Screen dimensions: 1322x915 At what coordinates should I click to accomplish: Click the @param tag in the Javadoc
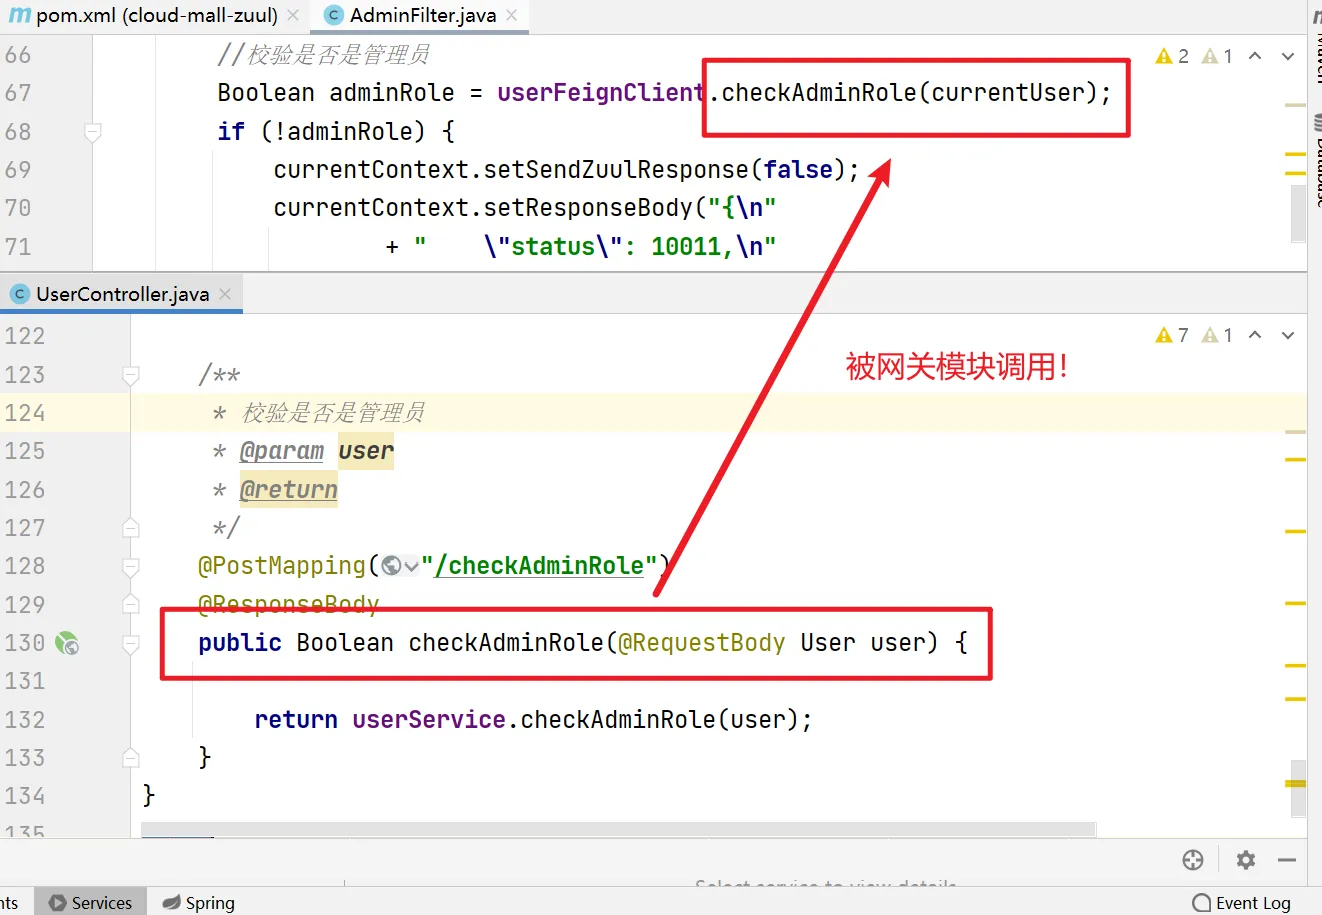(x=282, y=451)
